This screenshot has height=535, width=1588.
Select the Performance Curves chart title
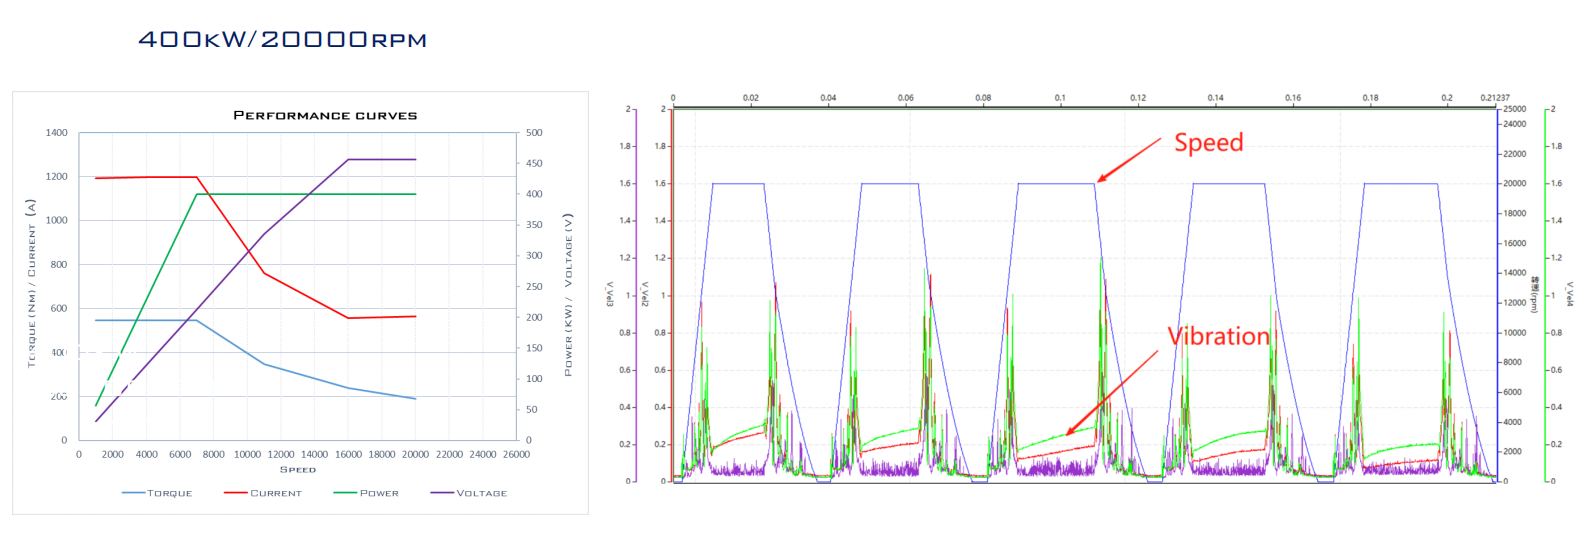(x=325, y=115)
